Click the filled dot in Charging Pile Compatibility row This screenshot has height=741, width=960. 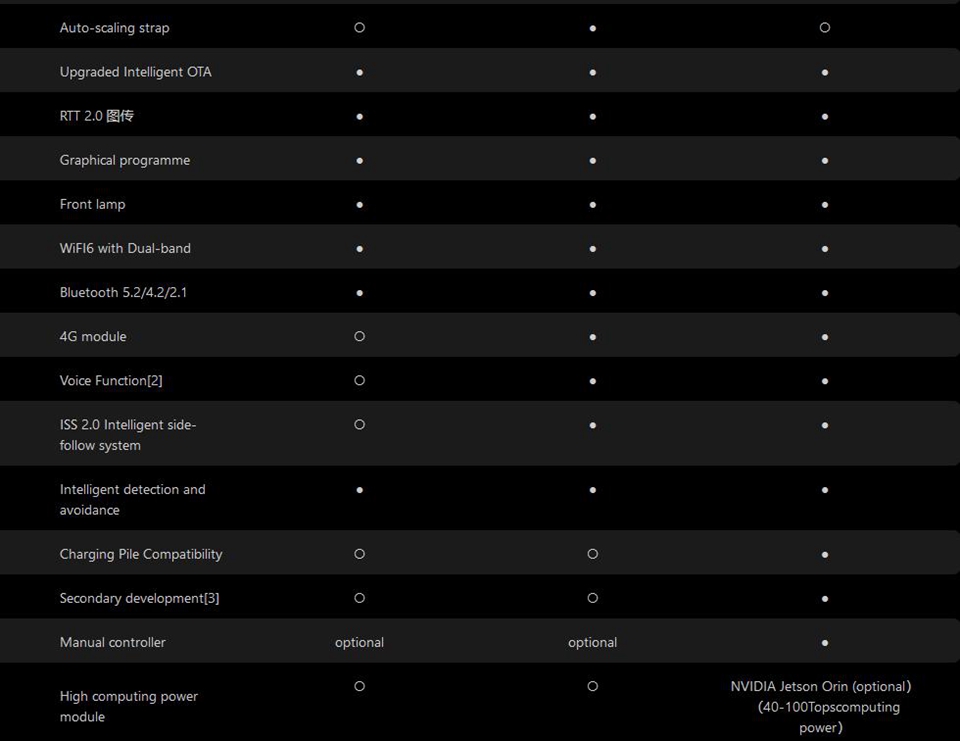coord(825,554)
